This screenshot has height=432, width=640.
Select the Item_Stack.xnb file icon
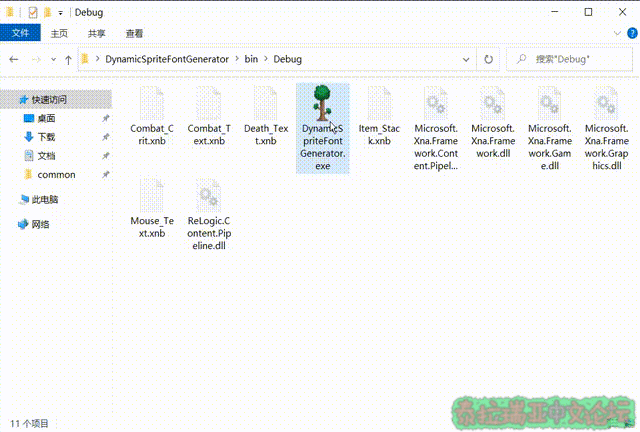click(380, 103)
